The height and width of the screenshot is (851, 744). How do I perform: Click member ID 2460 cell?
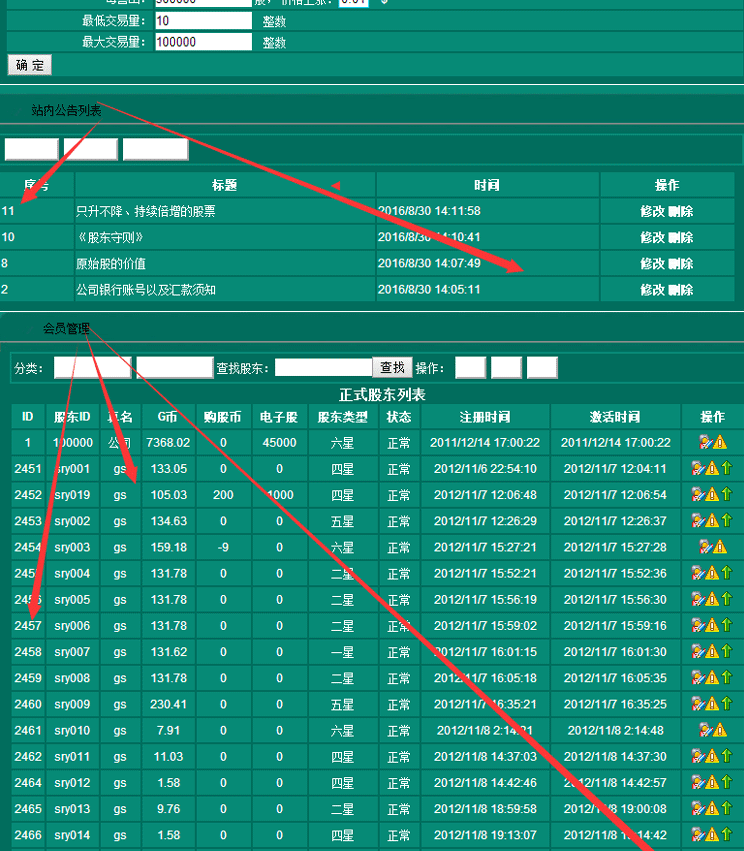point(28,704)
